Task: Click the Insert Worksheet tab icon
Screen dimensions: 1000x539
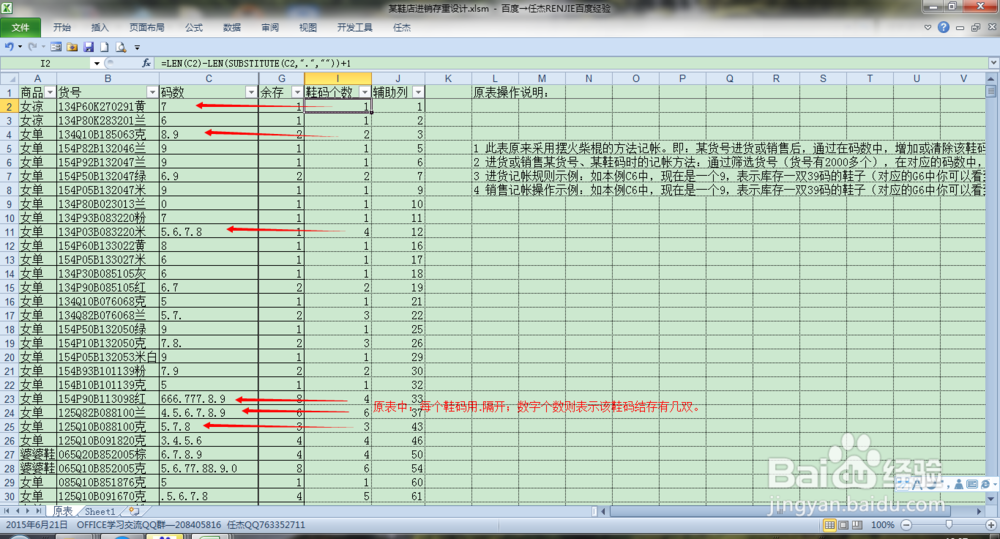Action: (x=133, y=511)
